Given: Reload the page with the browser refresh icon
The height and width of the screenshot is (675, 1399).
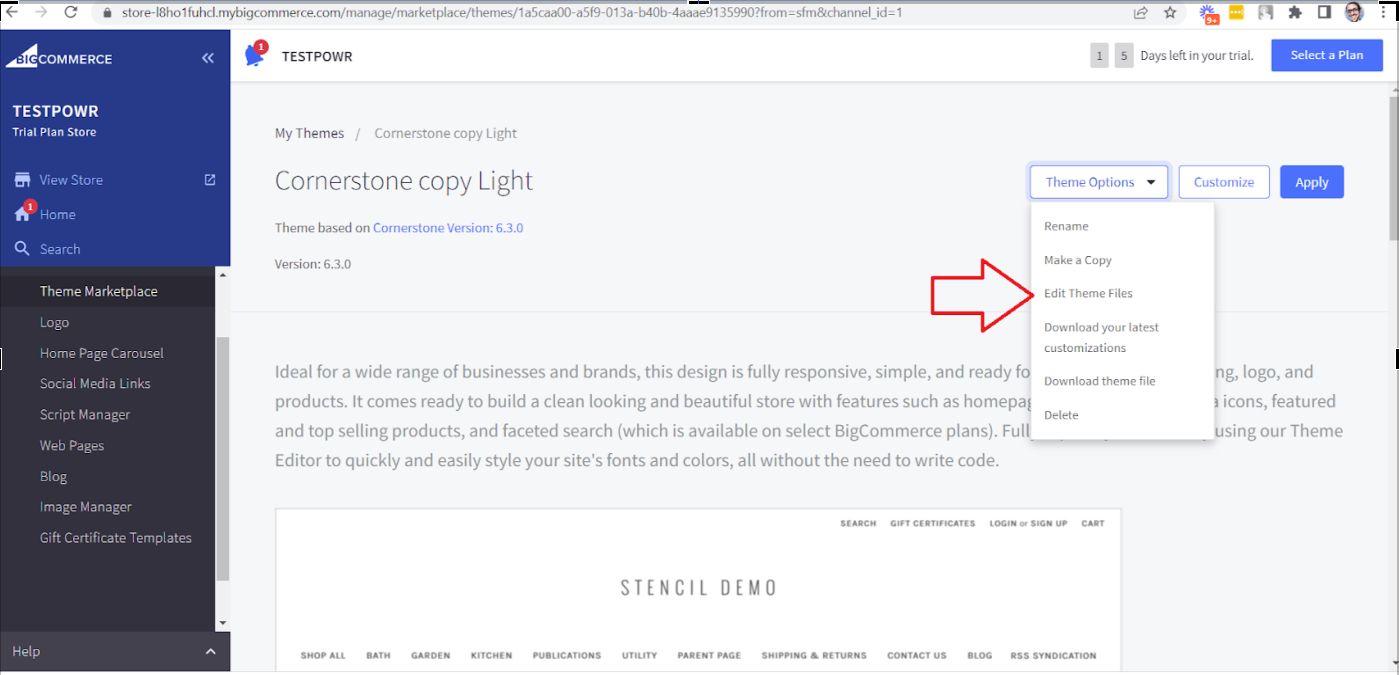Looking at the screenshot, I should (71, 12).
